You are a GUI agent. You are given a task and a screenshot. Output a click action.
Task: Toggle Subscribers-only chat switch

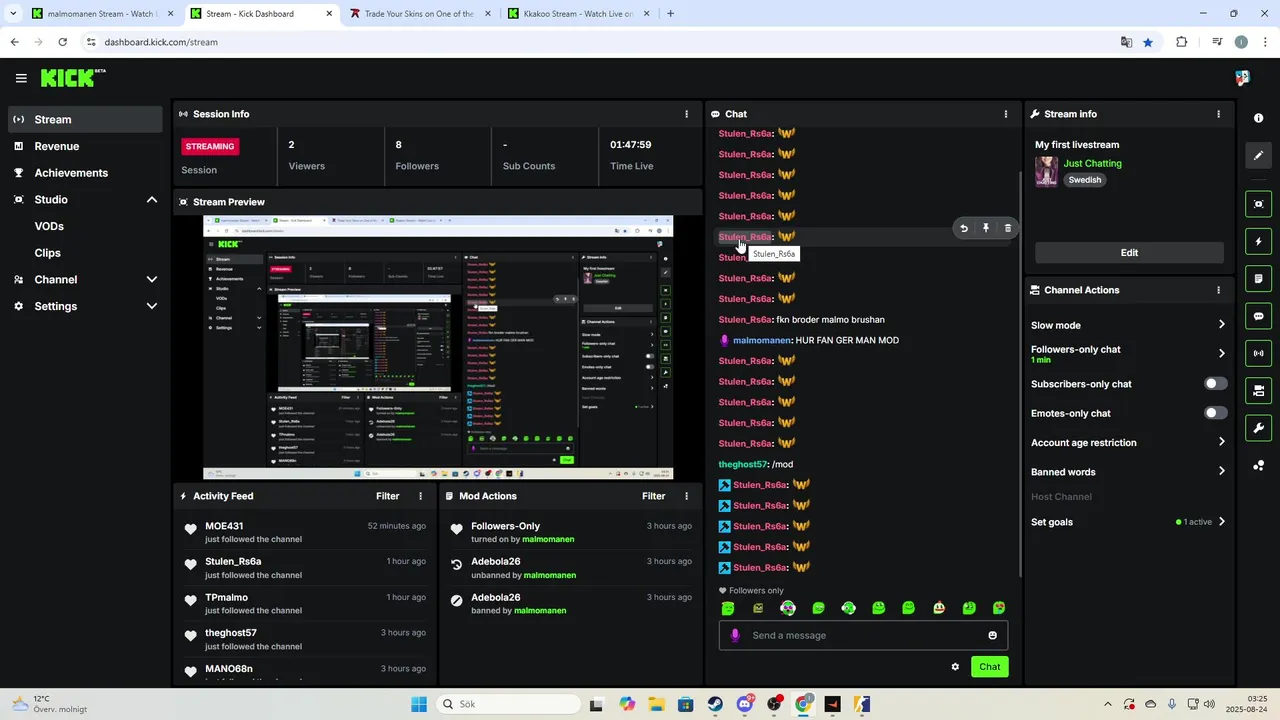coord(1215,384)
